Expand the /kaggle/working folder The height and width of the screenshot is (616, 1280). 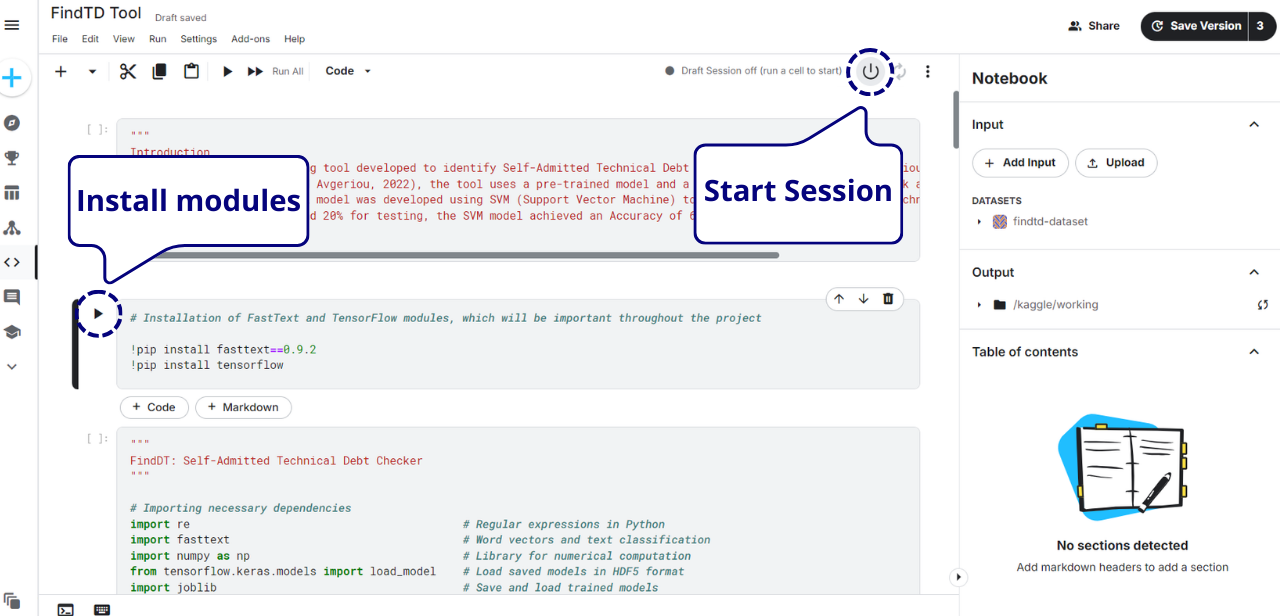coord(979,305)
